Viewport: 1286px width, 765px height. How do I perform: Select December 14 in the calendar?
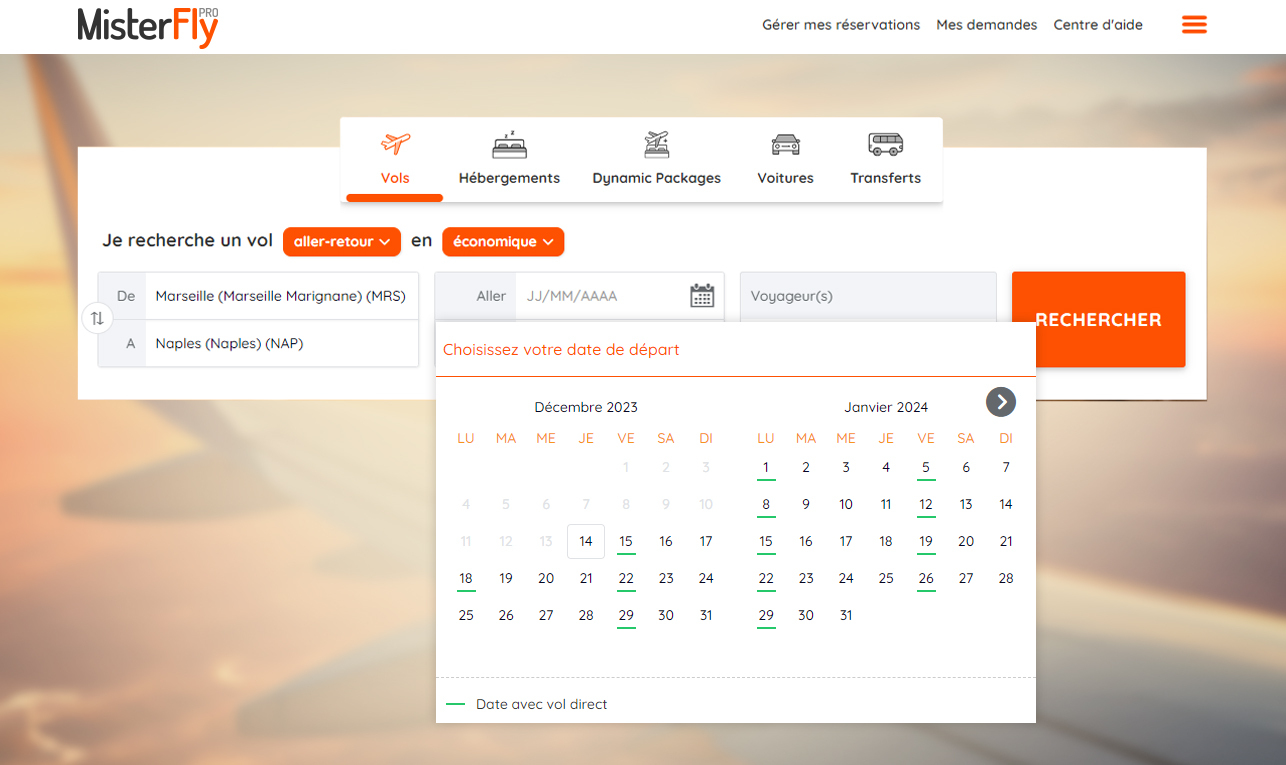(x=585, y=541)
